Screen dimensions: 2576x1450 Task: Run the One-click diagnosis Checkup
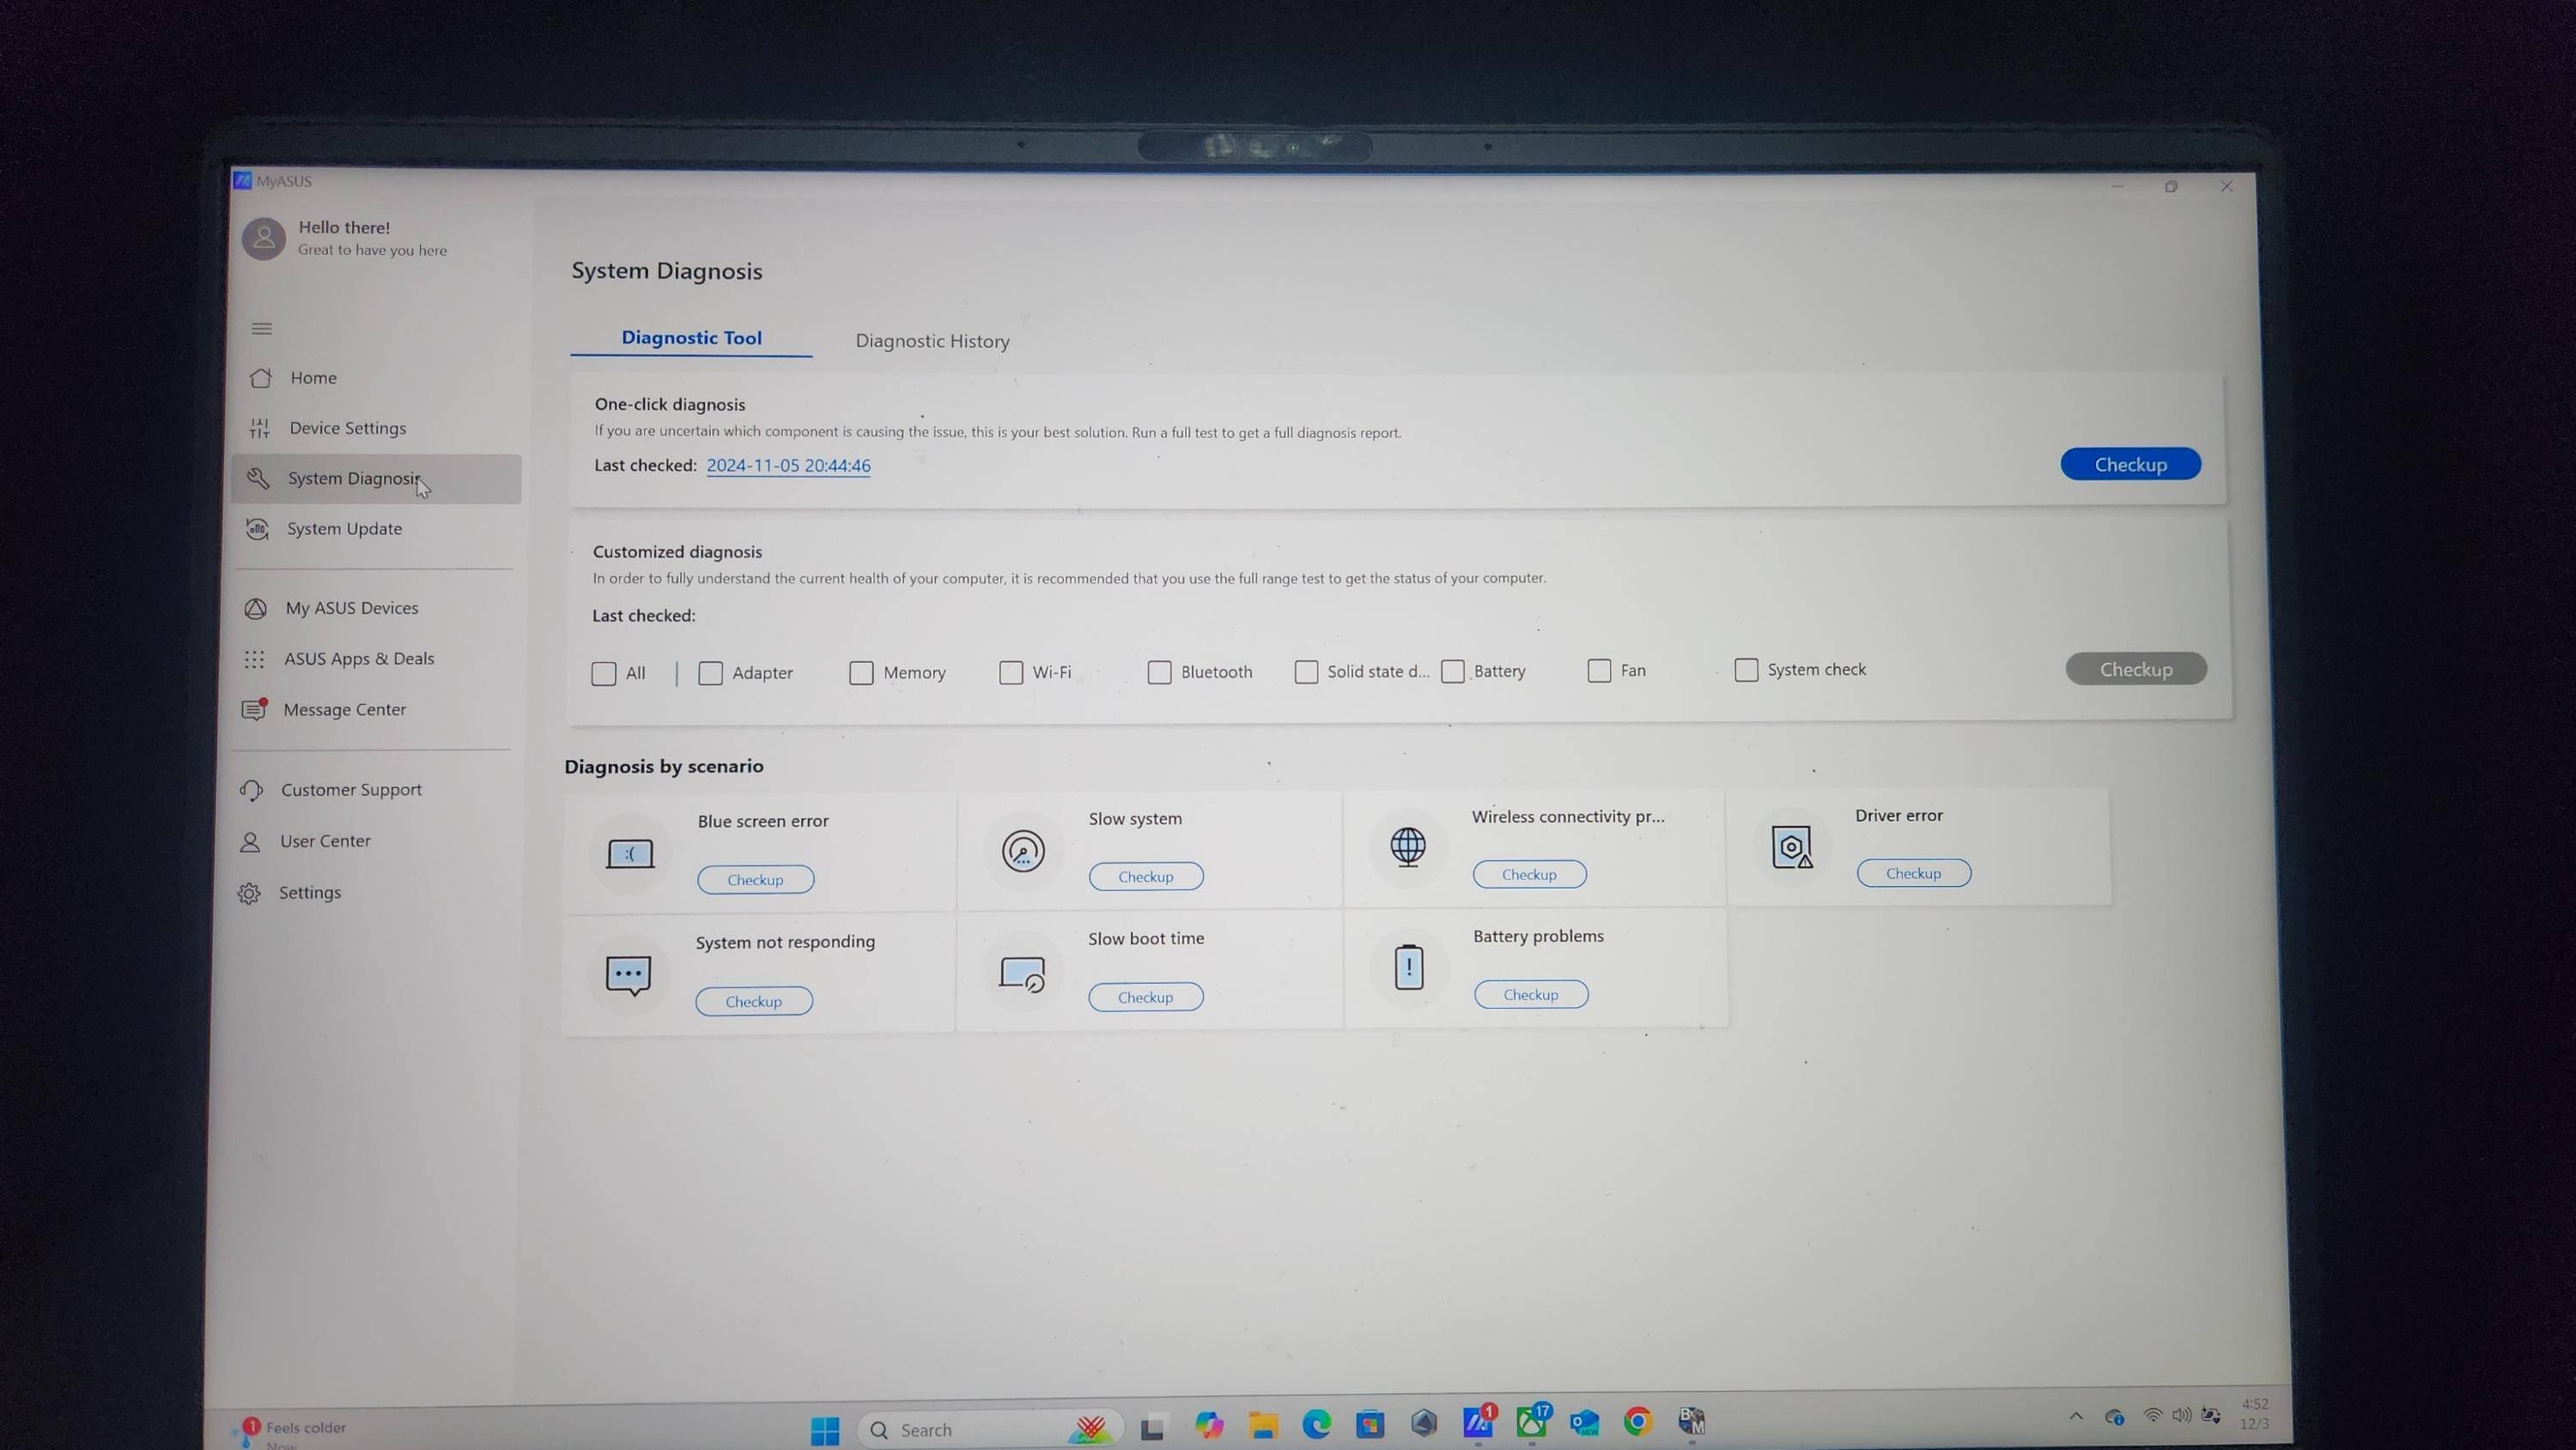[2130, 465]
